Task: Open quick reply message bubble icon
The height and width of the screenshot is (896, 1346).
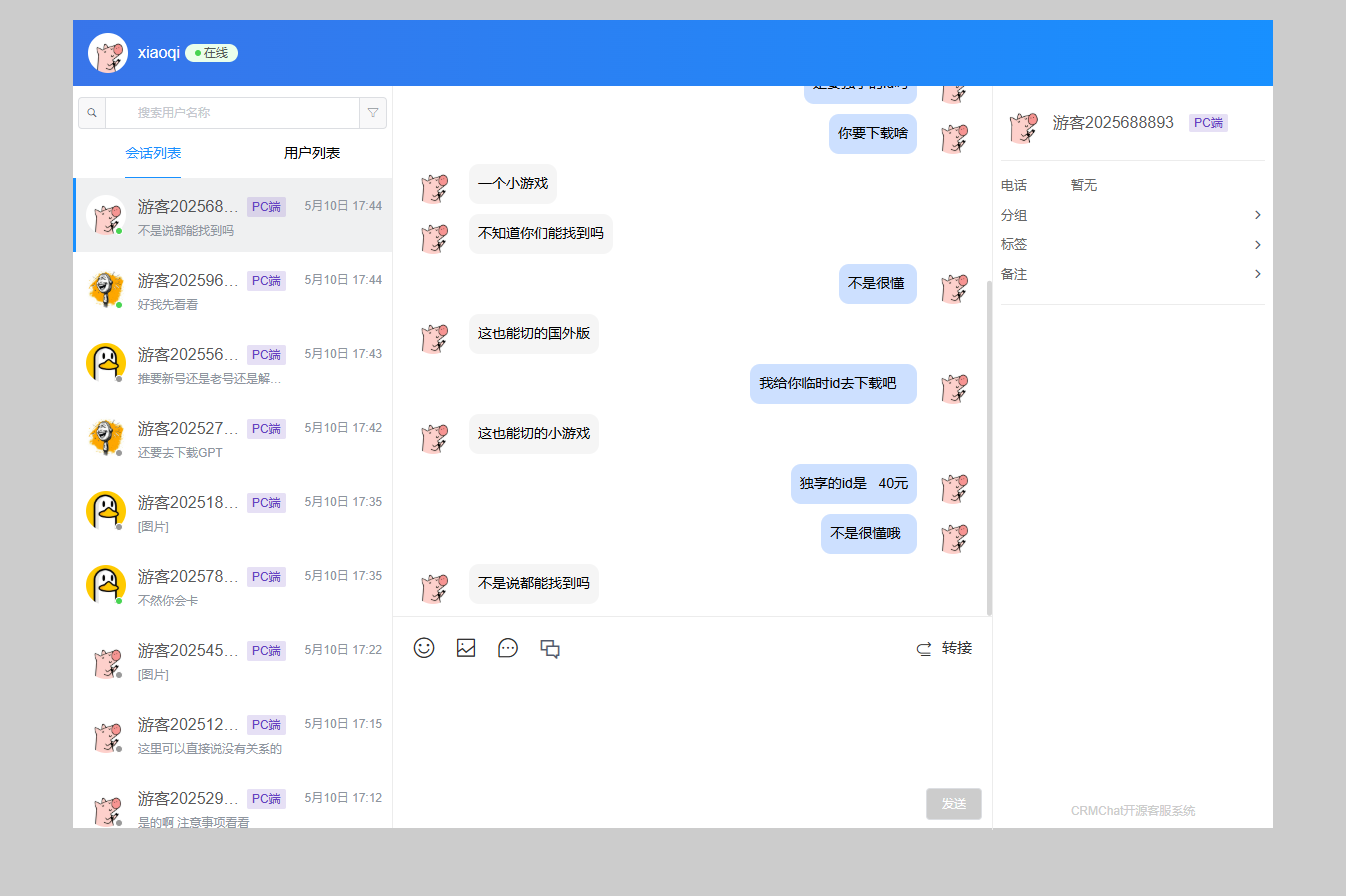Action: (508, 648)
